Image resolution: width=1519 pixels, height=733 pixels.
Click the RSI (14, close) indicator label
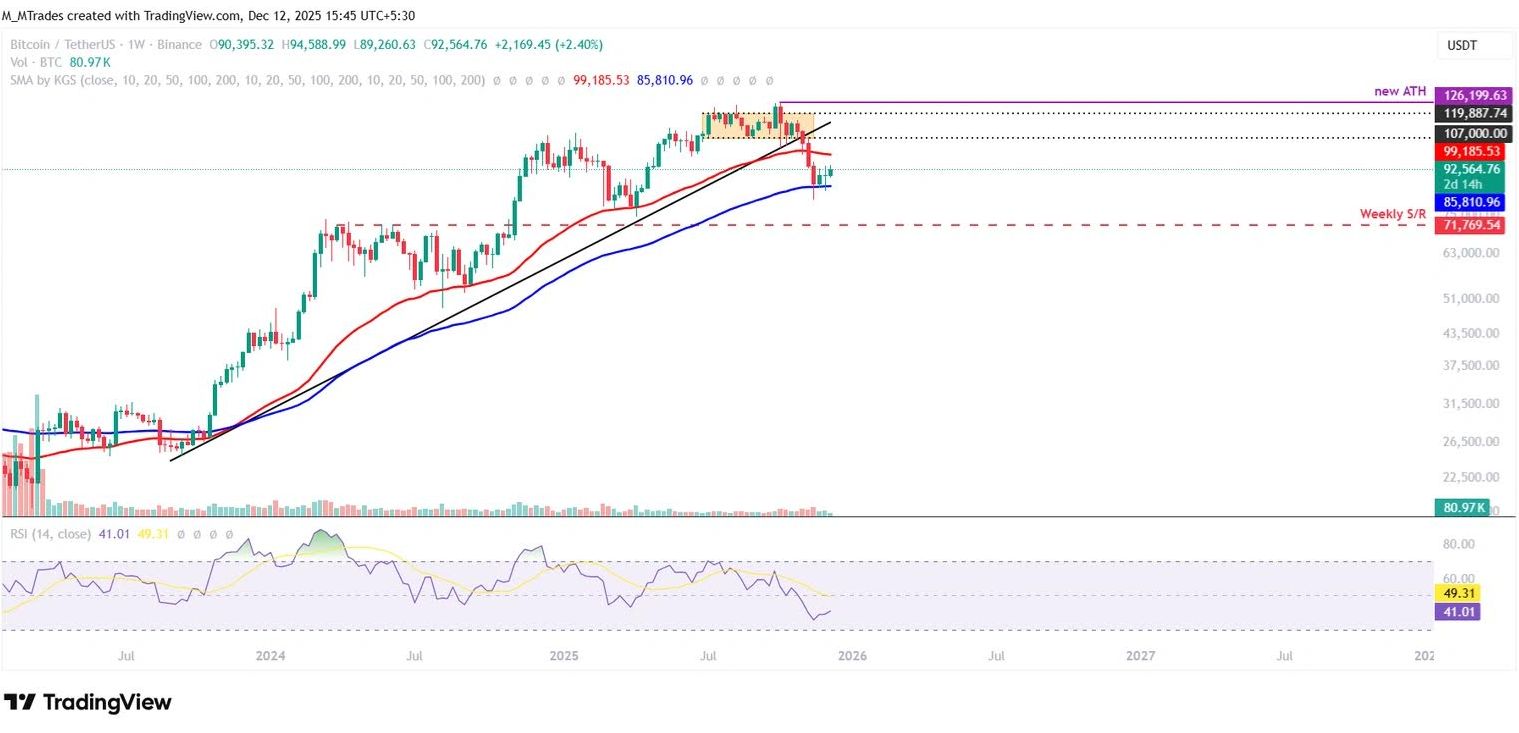click(48, 534)
